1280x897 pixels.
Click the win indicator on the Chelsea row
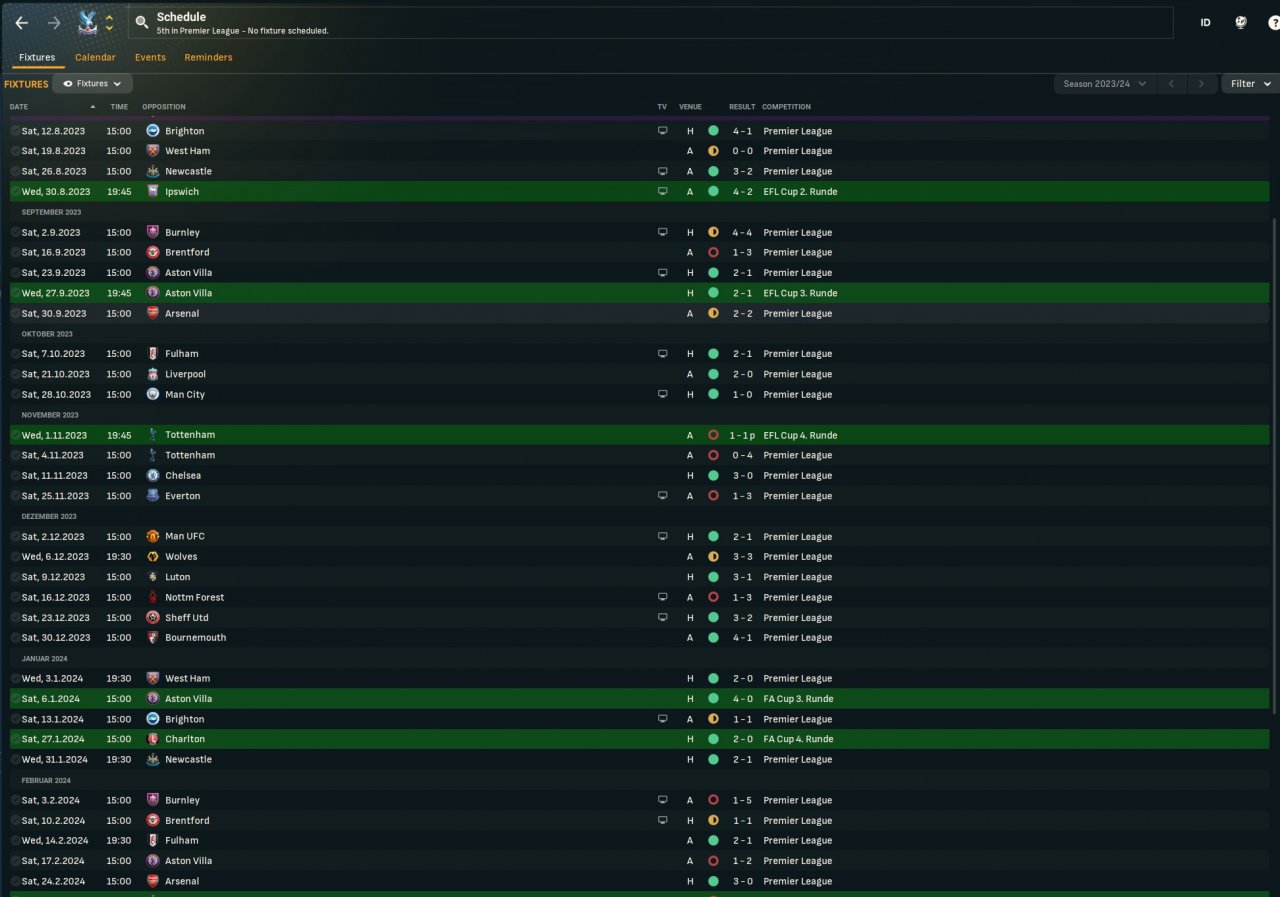[x=713, y=476]
